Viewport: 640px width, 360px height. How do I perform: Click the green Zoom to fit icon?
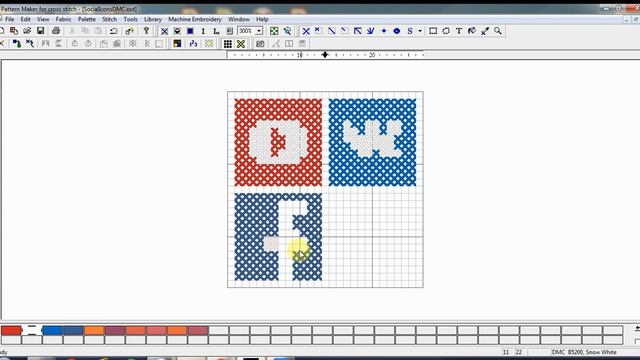coord(274,31)
